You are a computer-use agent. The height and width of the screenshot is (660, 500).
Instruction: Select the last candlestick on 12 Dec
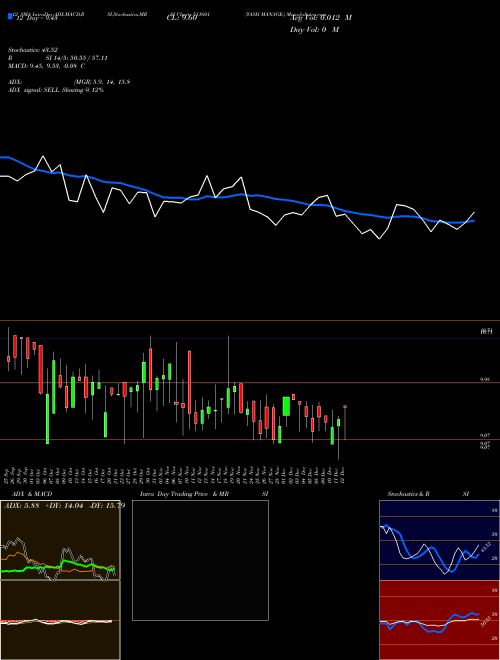coord(345,423)
